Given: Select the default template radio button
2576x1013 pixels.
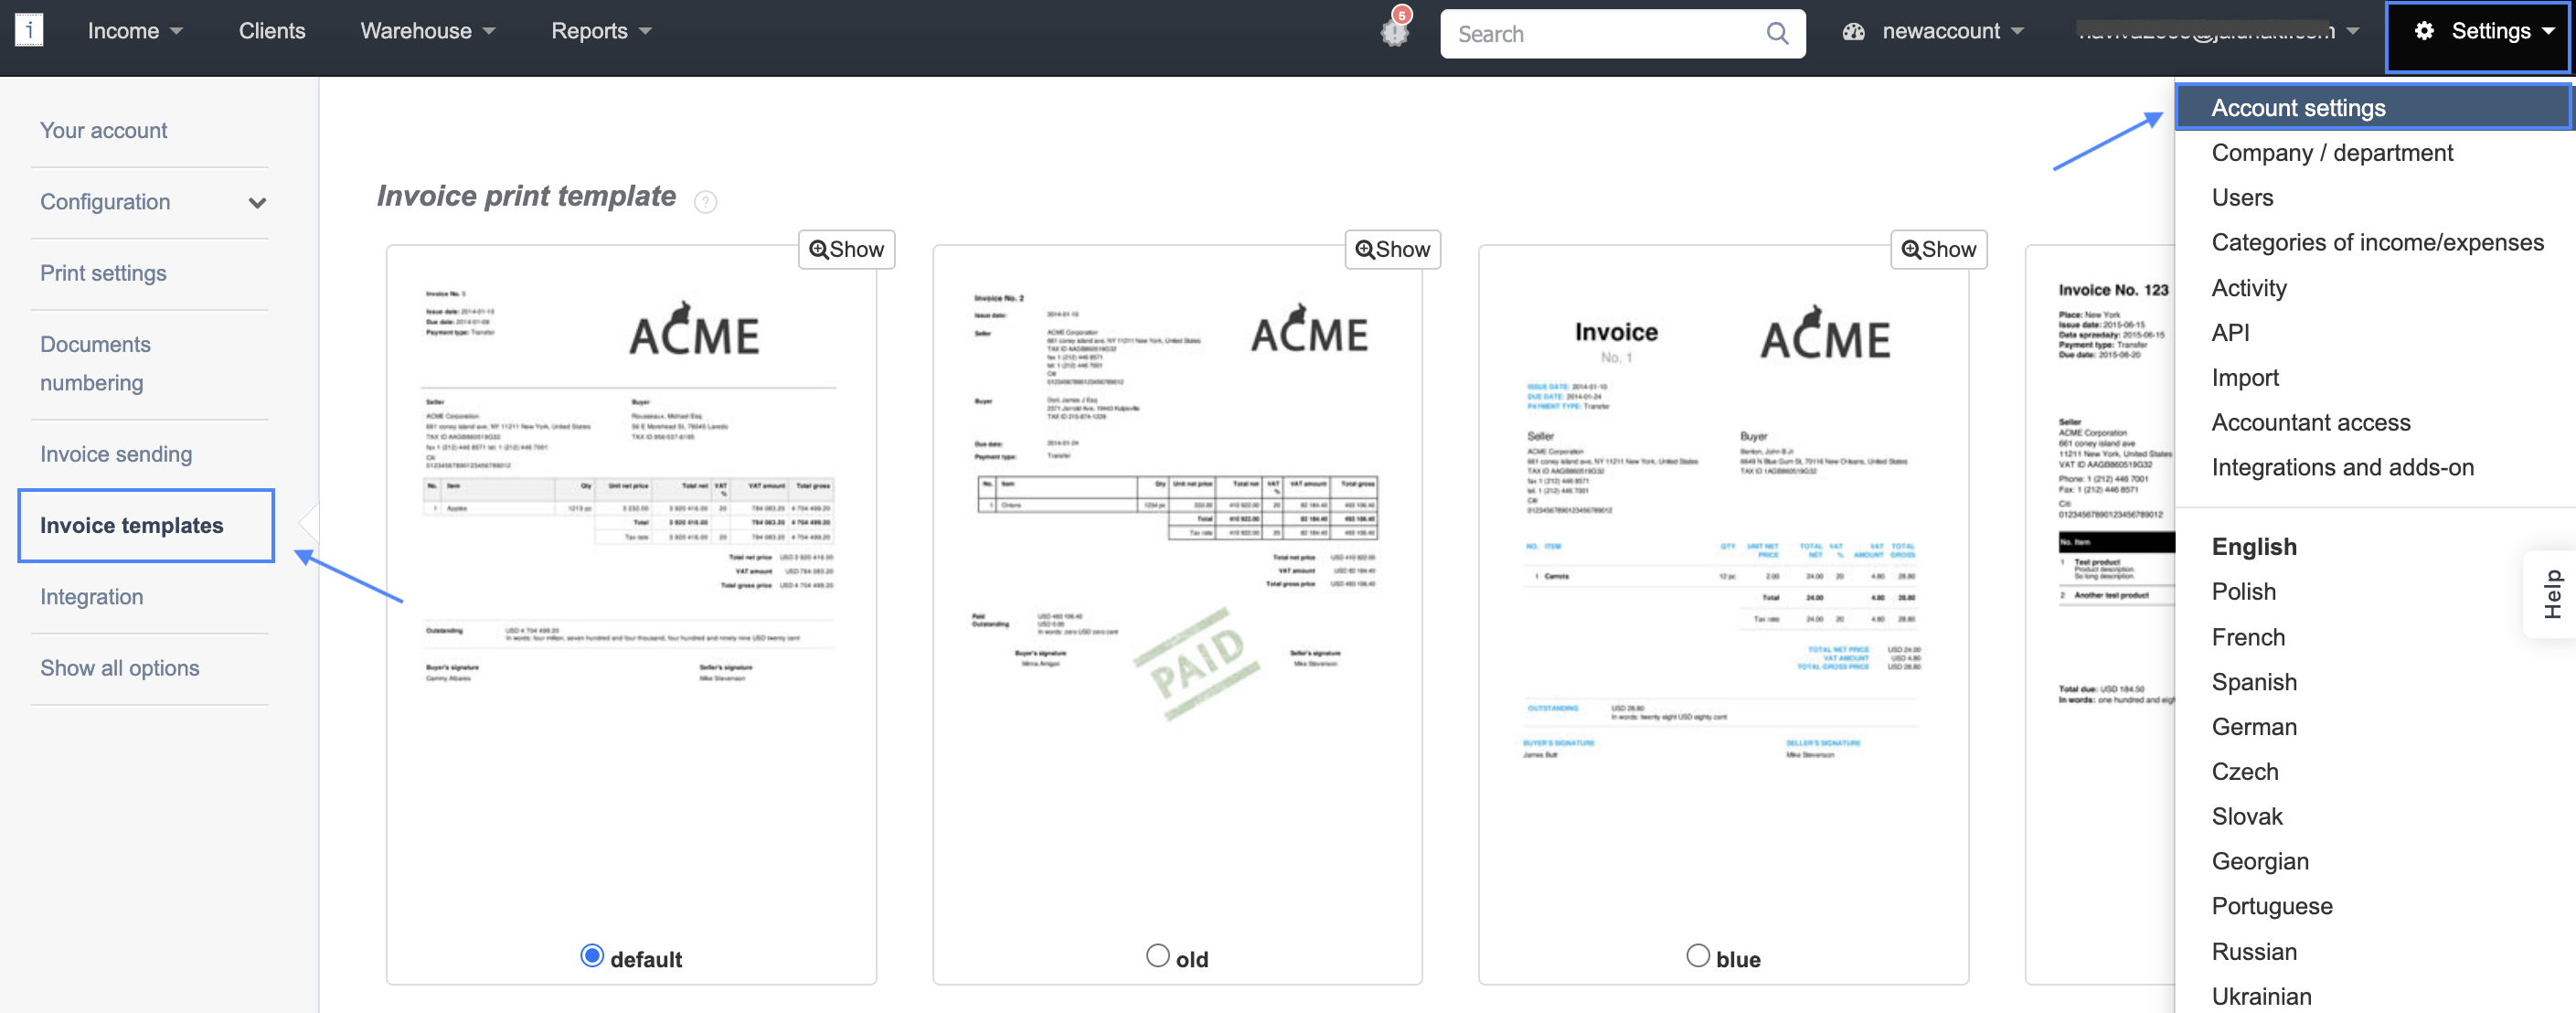Looking at the screenshot, I should [x=592, y=956].
